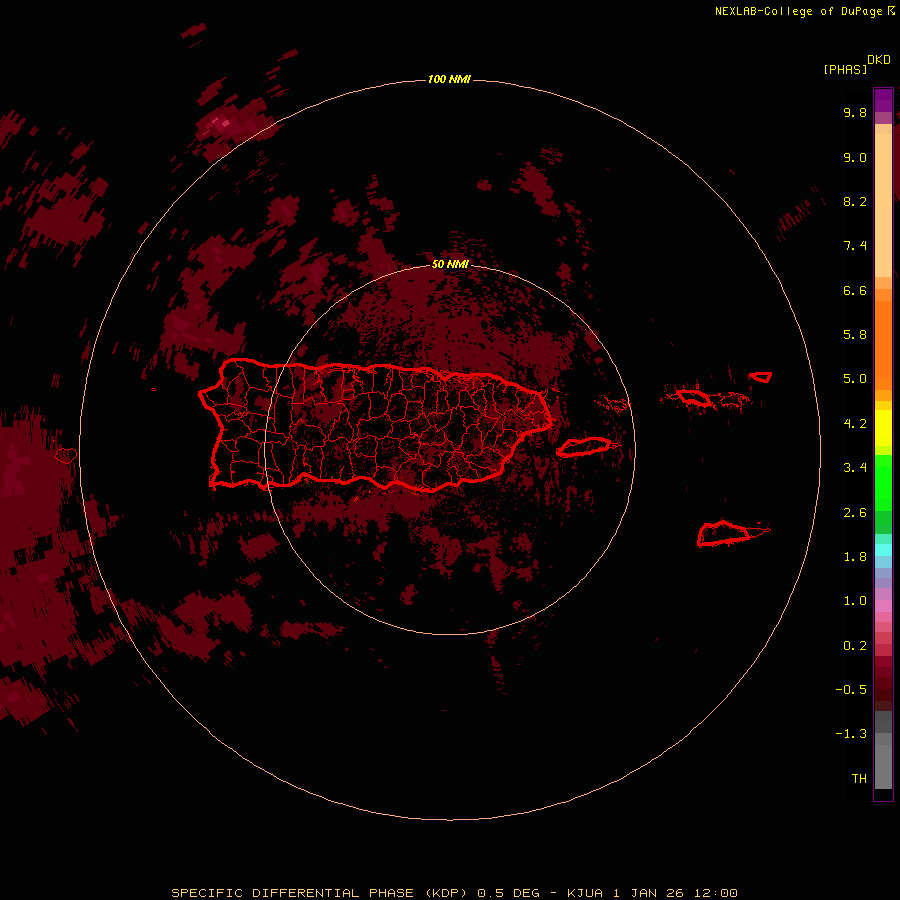Click the SPECIFIC DIFFERENTIAL PHASE (KDP) caption
The width and height of the screenshot is (900, 900).
318,893
